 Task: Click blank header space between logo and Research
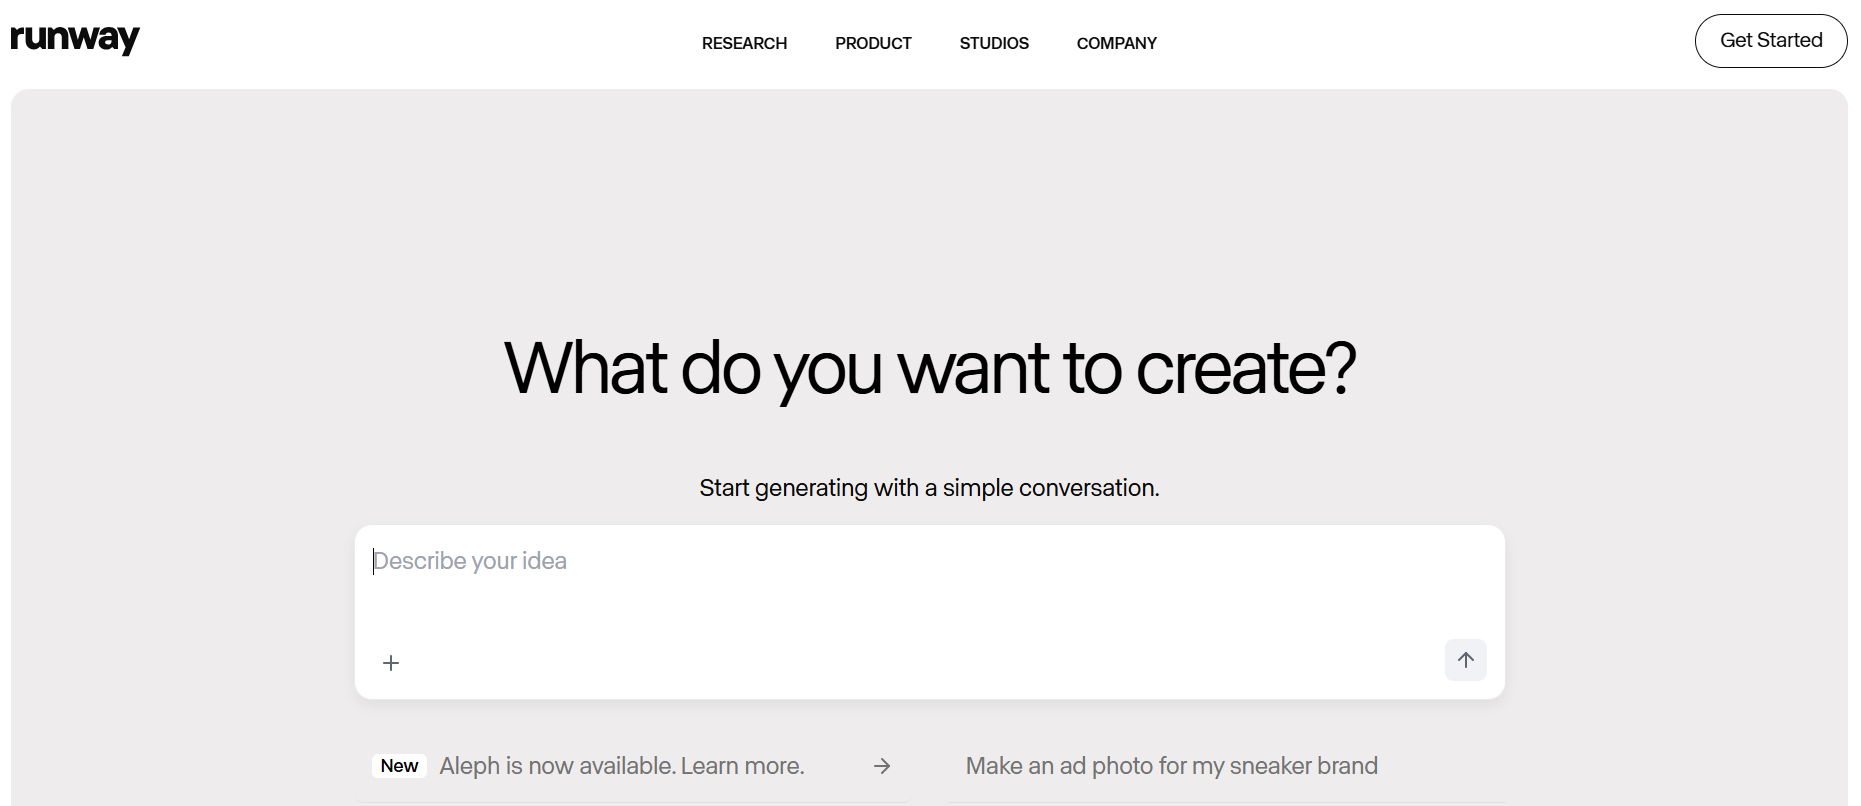click(420, 43)
